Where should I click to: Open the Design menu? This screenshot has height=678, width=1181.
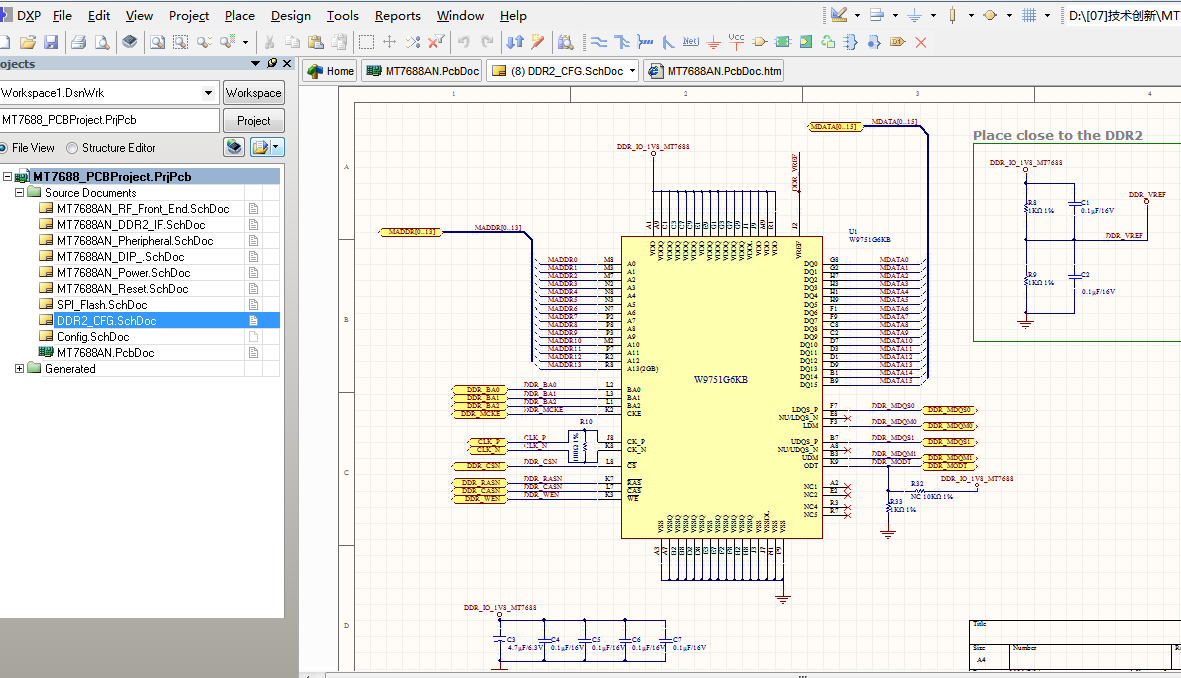291,15
